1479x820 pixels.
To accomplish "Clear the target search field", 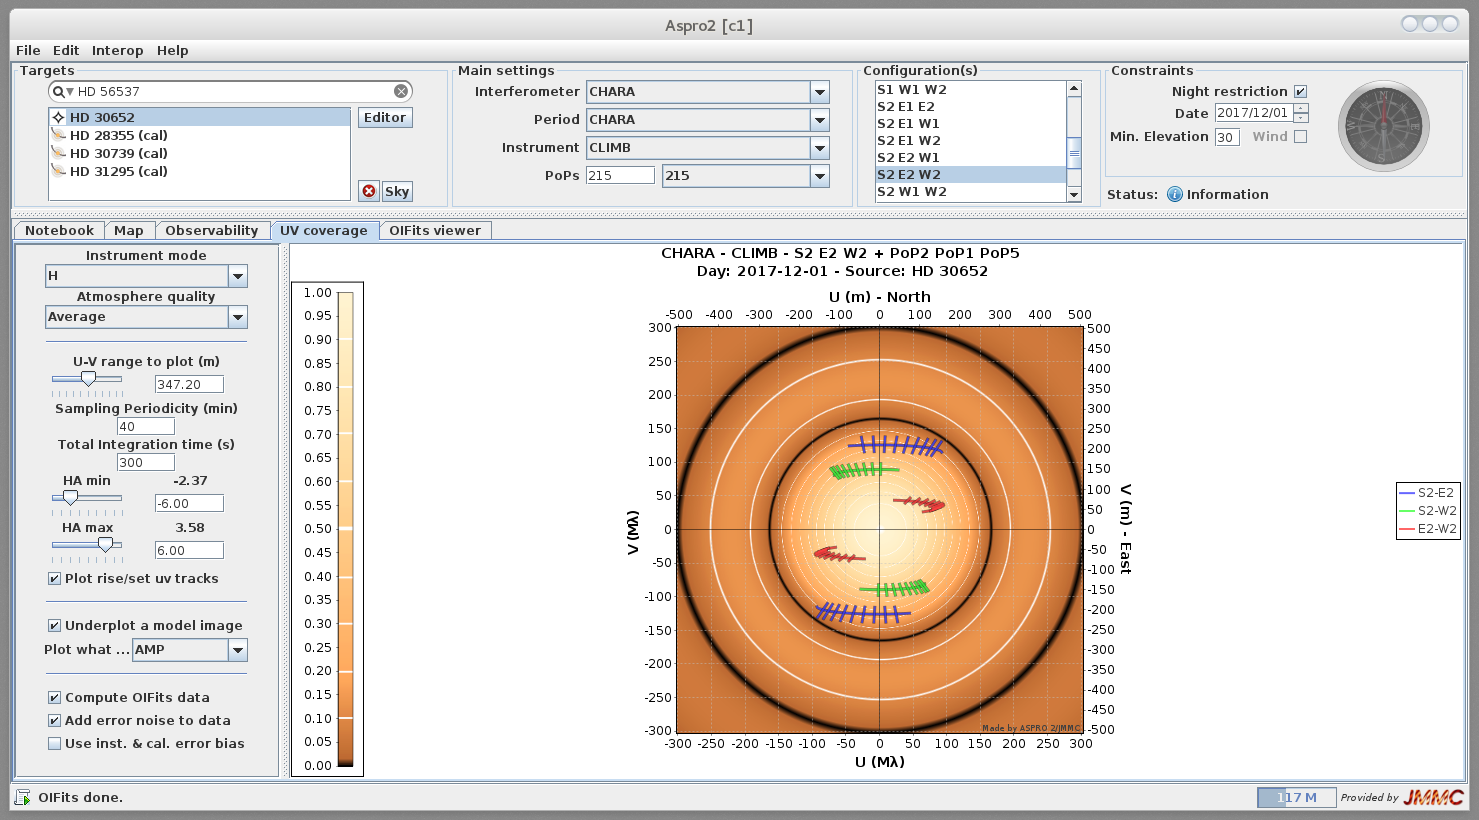I will click(x=401, y=91).
